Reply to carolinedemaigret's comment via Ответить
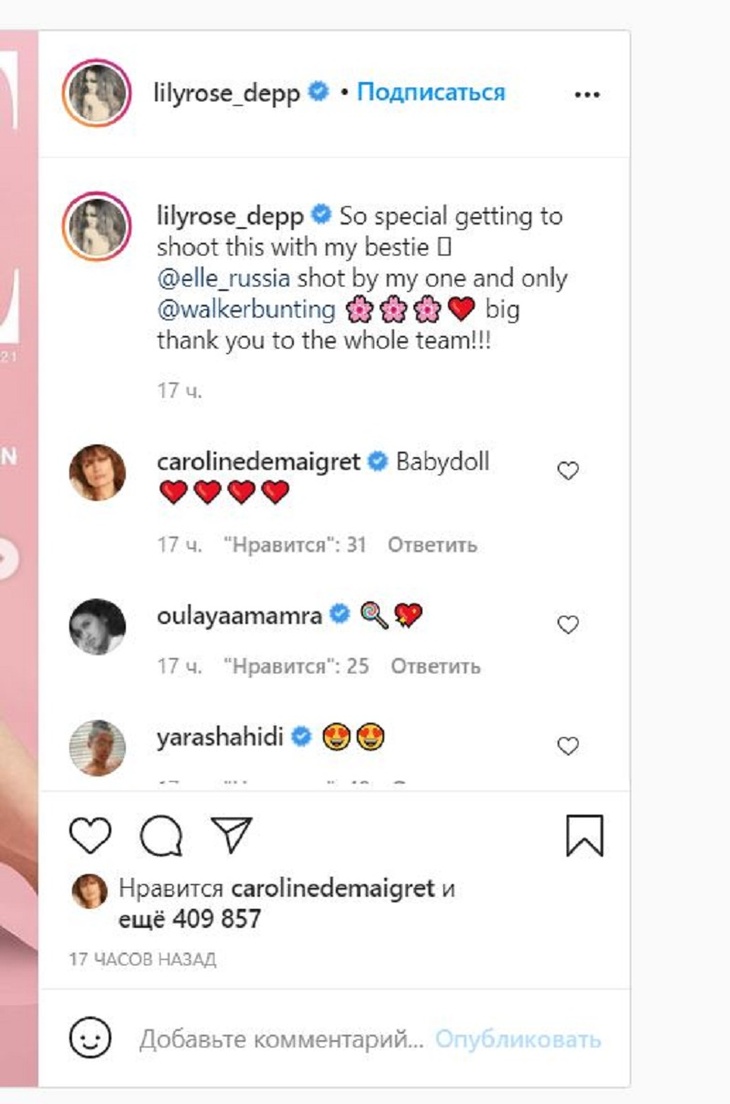The image size is (730, 1104). (x=432, y=545)
